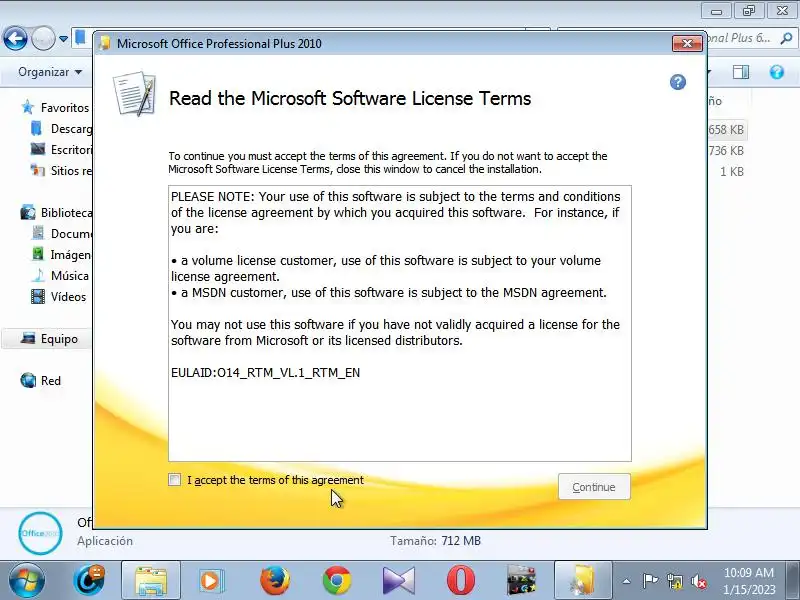This screenshot has width=800, height=600.
Task: Select Favoritos in the Explorer sidebar
Action: click(56, 108)
